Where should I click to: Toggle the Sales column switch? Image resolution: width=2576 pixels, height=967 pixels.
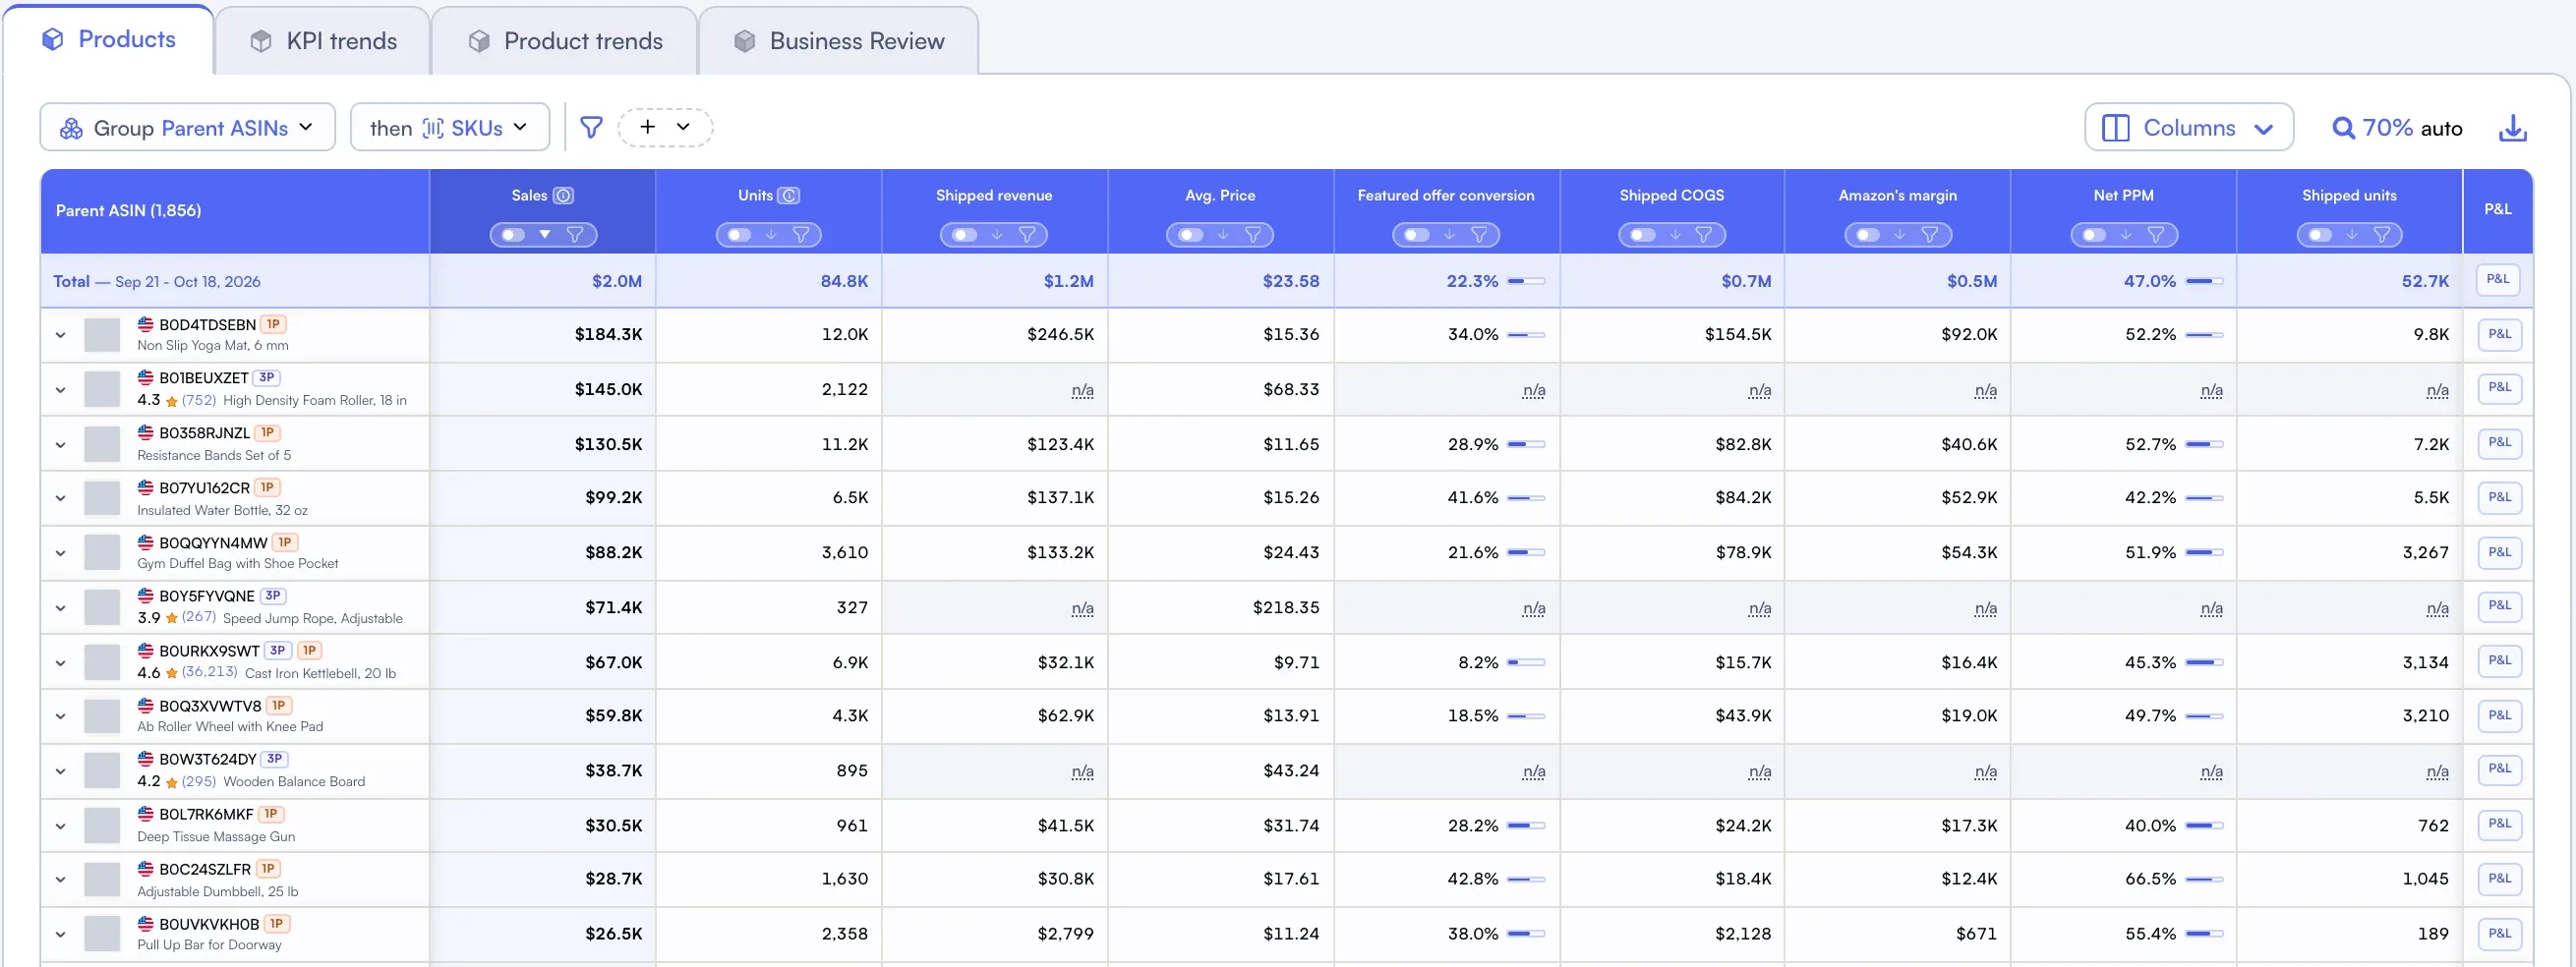pyautogui.click(x=513, y=235)
